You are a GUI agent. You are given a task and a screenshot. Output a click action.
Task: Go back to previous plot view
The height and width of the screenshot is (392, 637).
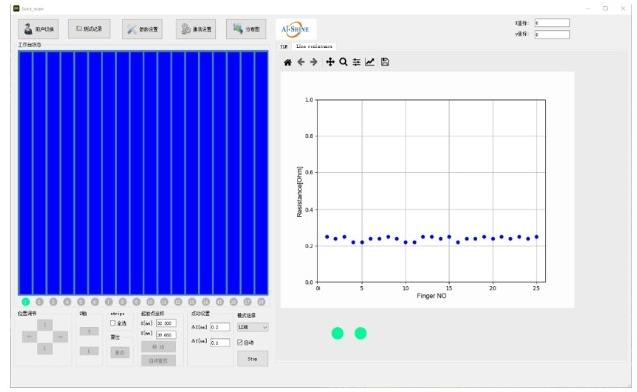(301, 62)
